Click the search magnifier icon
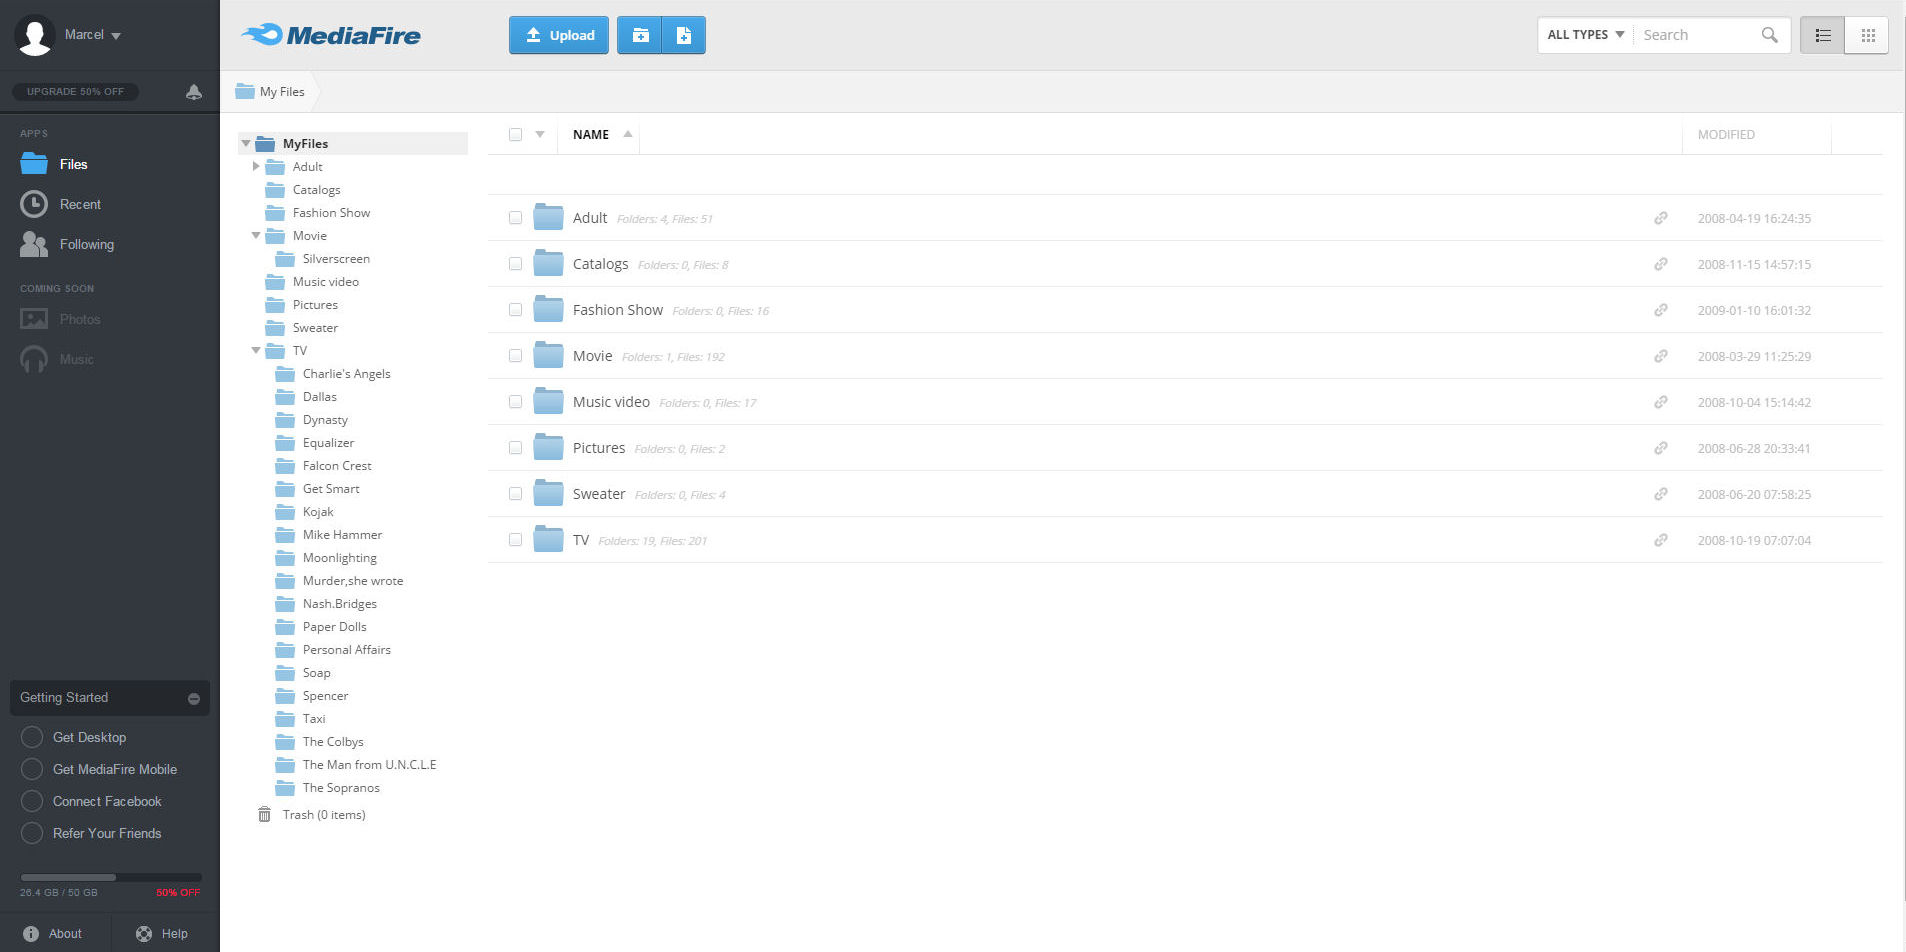The height and width of the screenshot is (952, 1906). pyautogui.click(x=1769, y=35)
